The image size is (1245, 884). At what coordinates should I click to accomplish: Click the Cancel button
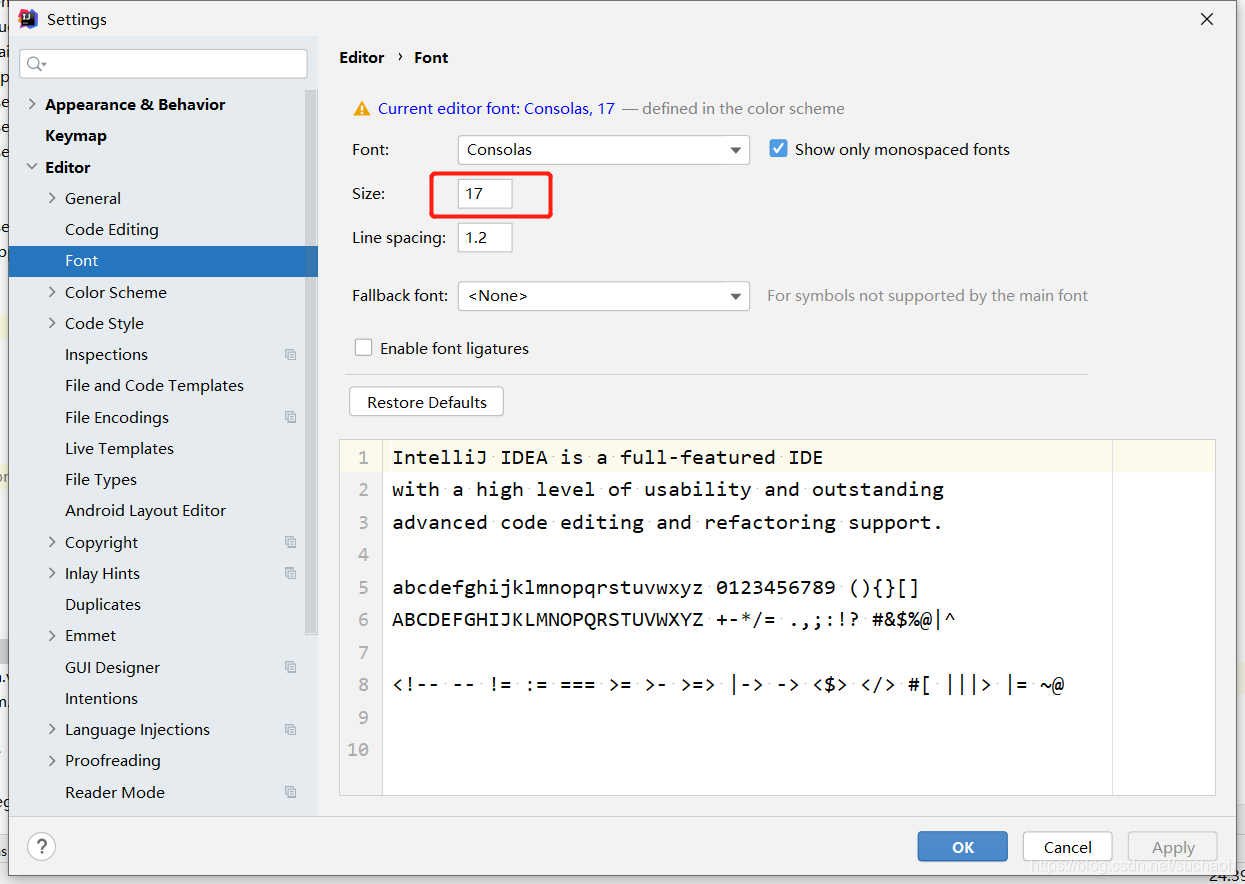pyautogui.click(x=1068, y=847)
